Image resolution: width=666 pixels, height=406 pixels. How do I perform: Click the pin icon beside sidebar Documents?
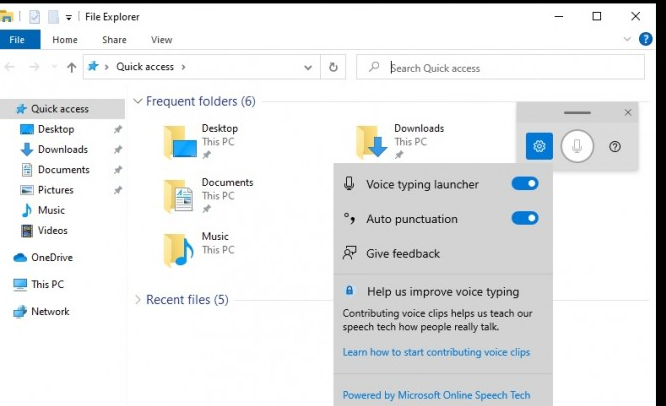[118, 170]
